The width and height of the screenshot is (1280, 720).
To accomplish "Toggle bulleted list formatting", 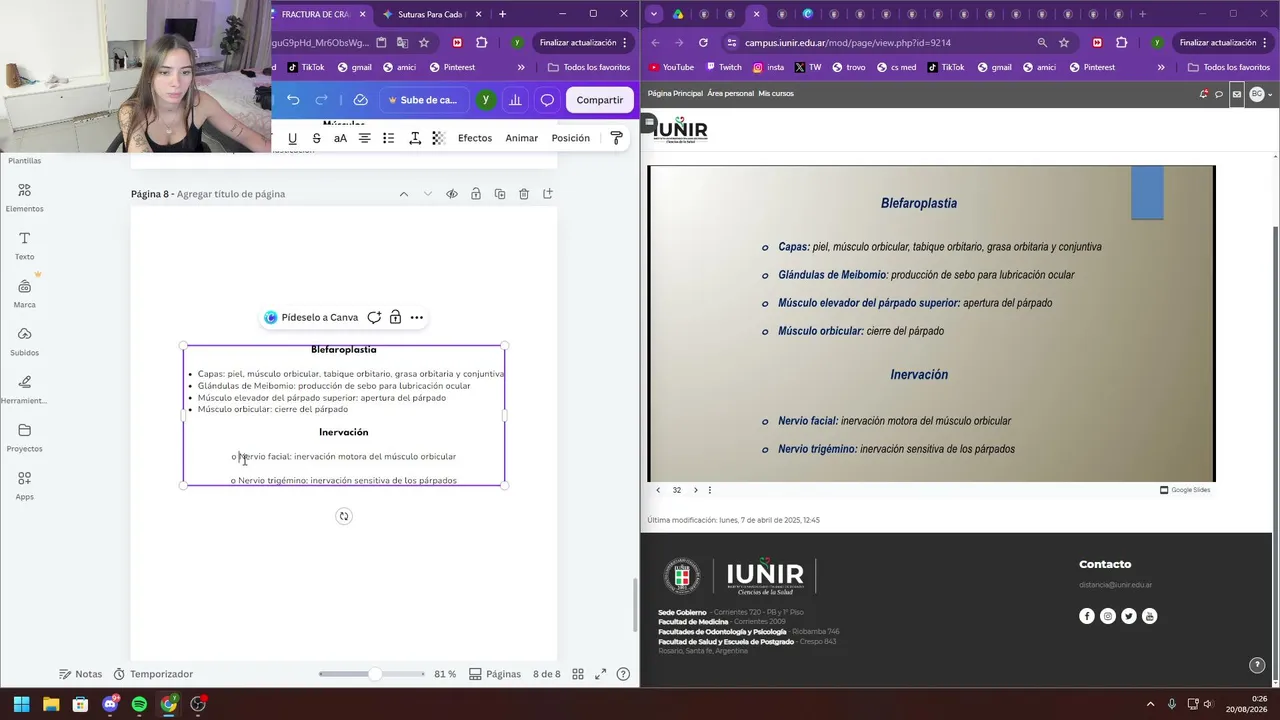I will click(x=388, y=138).
